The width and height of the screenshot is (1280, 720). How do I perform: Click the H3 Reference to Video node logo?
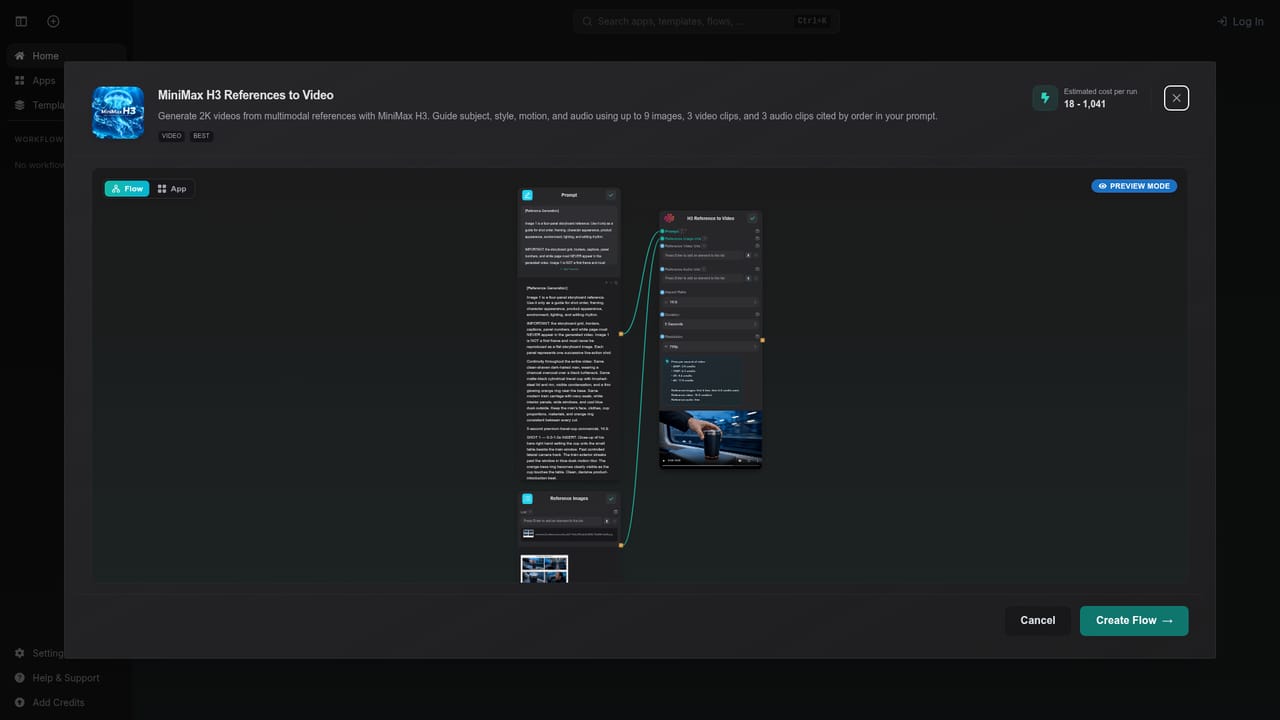[x=669, y=218]
